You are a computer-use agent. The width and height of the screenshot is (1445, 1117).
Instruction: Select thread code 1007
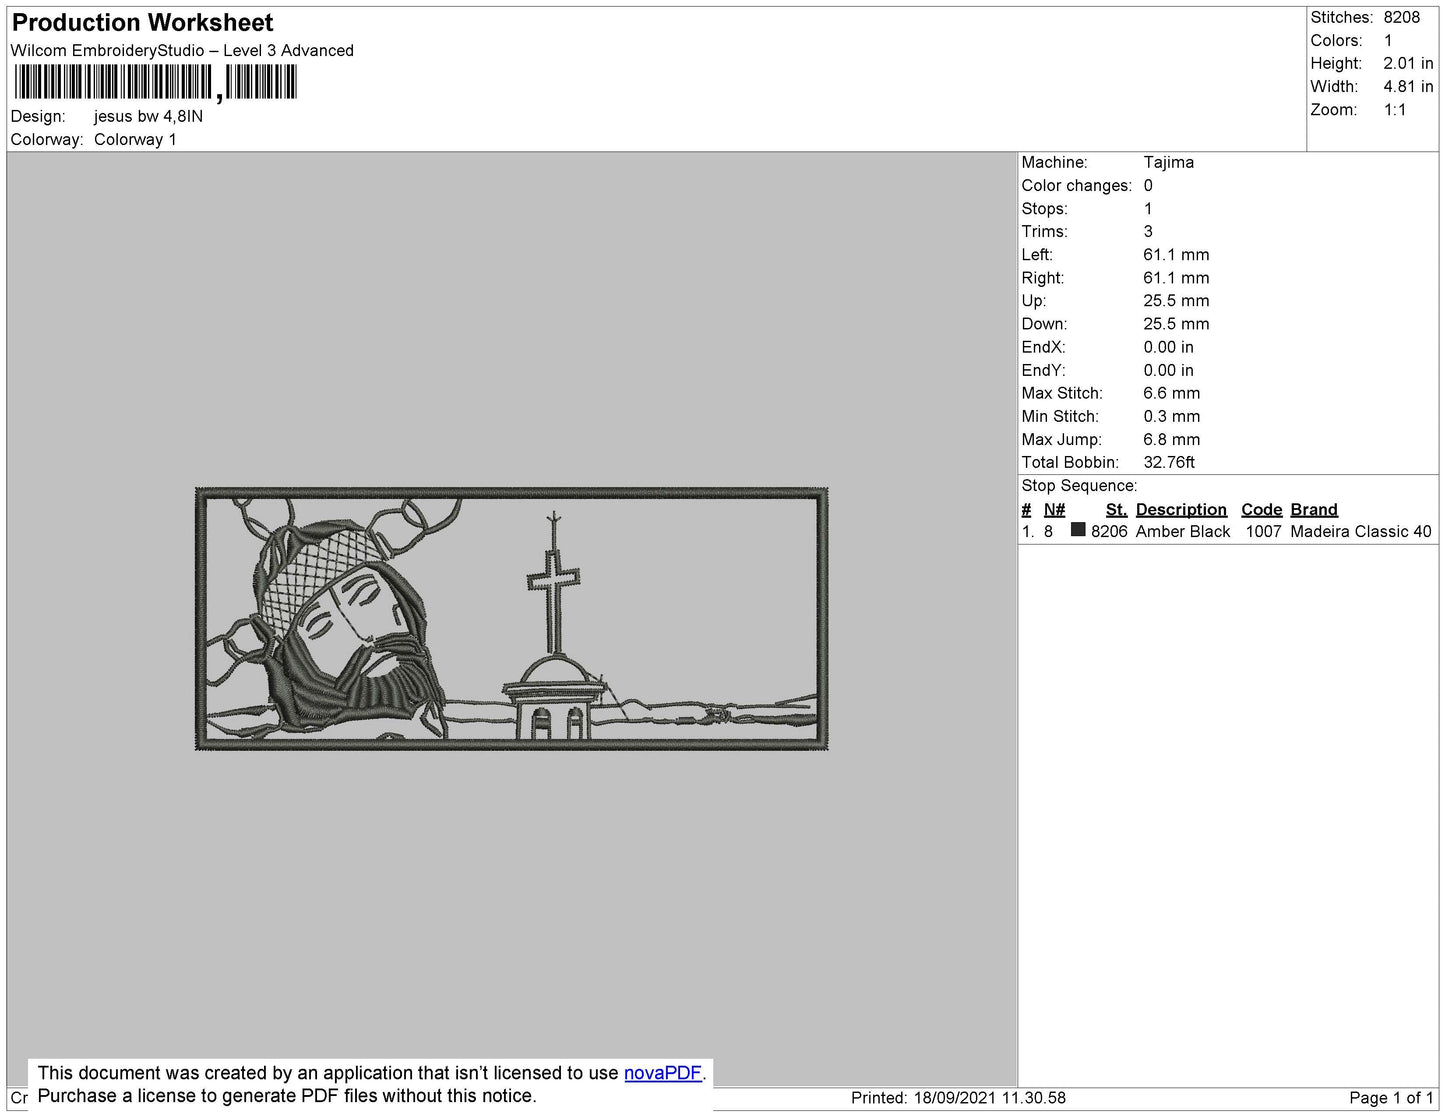pos(1263,532)
